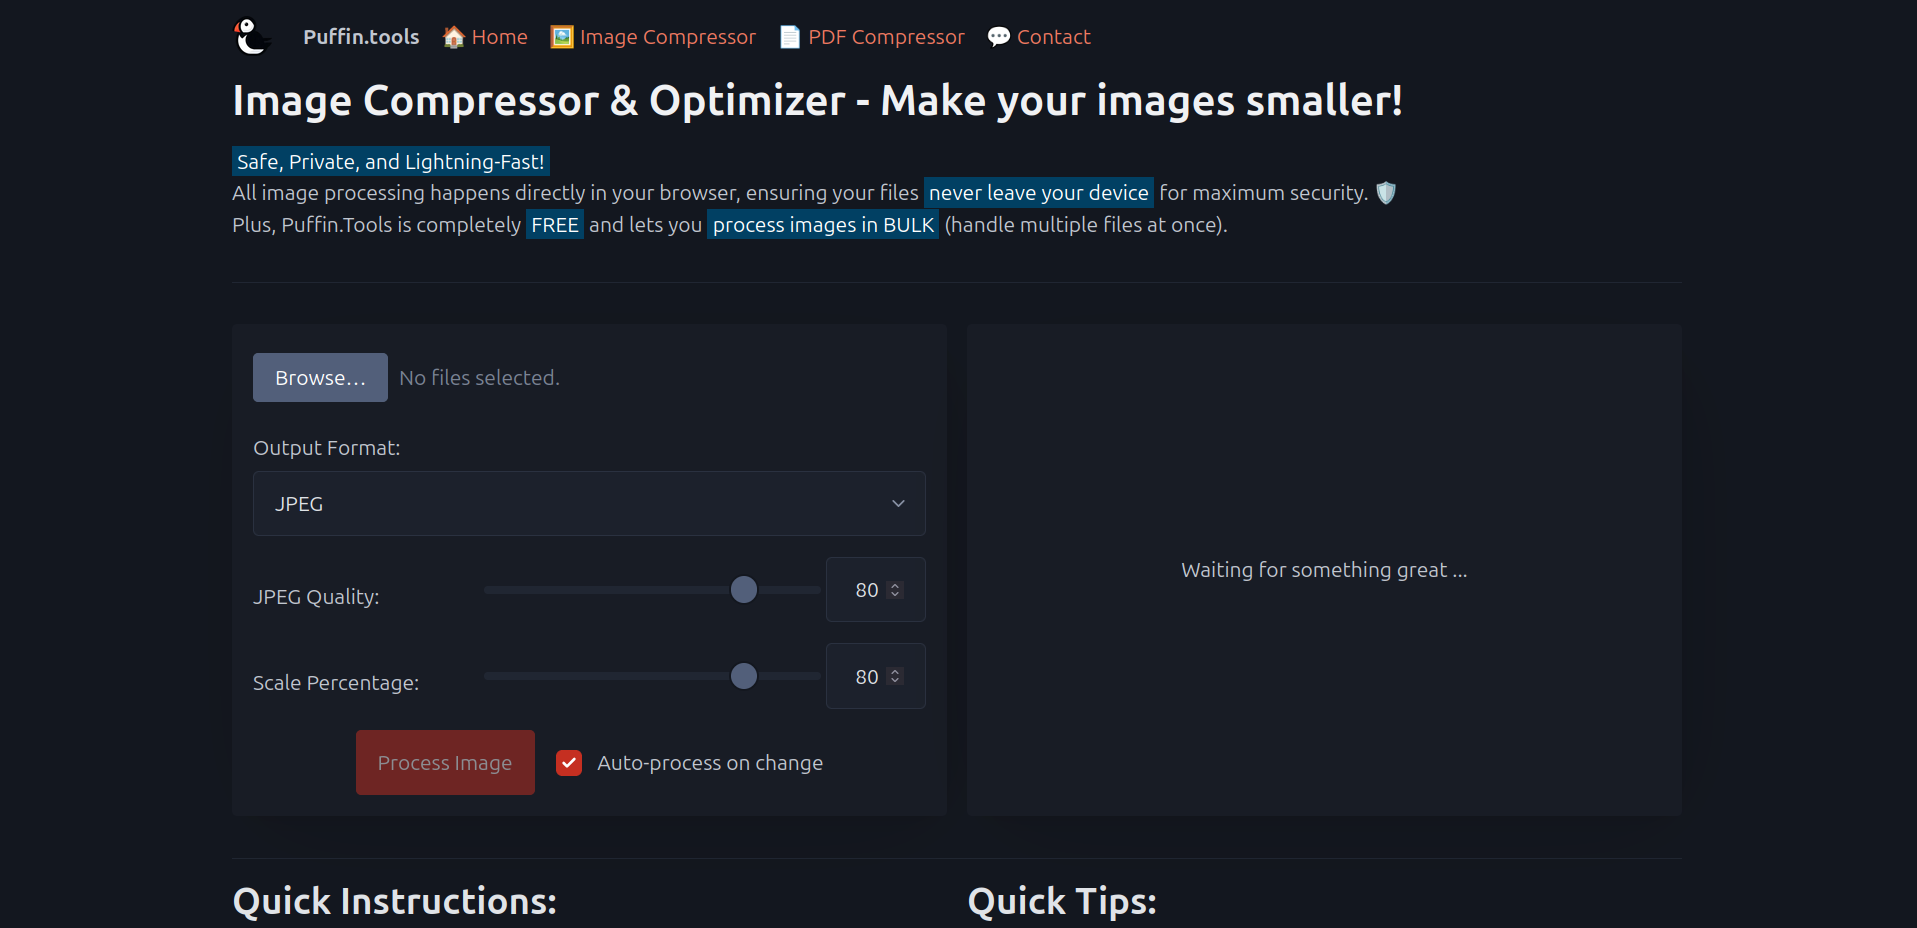This screenshot has height=928, width=1917.
Task: Click the Scale Percentage value field
Action: click(x=866, y=676)
